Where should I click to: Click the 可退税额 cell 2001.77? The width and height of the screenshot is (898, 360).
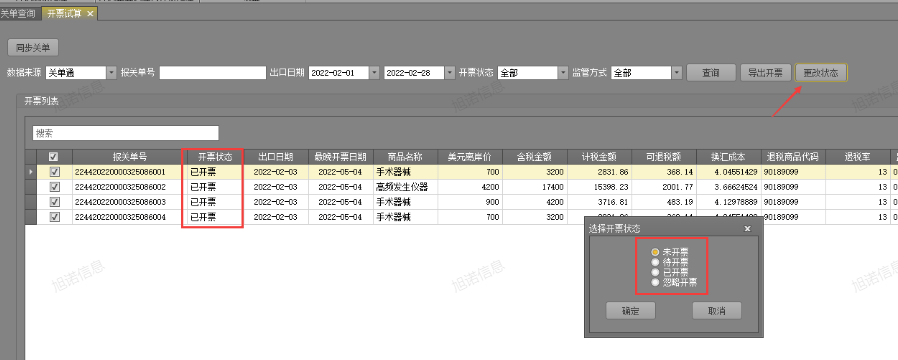point(664,187)
